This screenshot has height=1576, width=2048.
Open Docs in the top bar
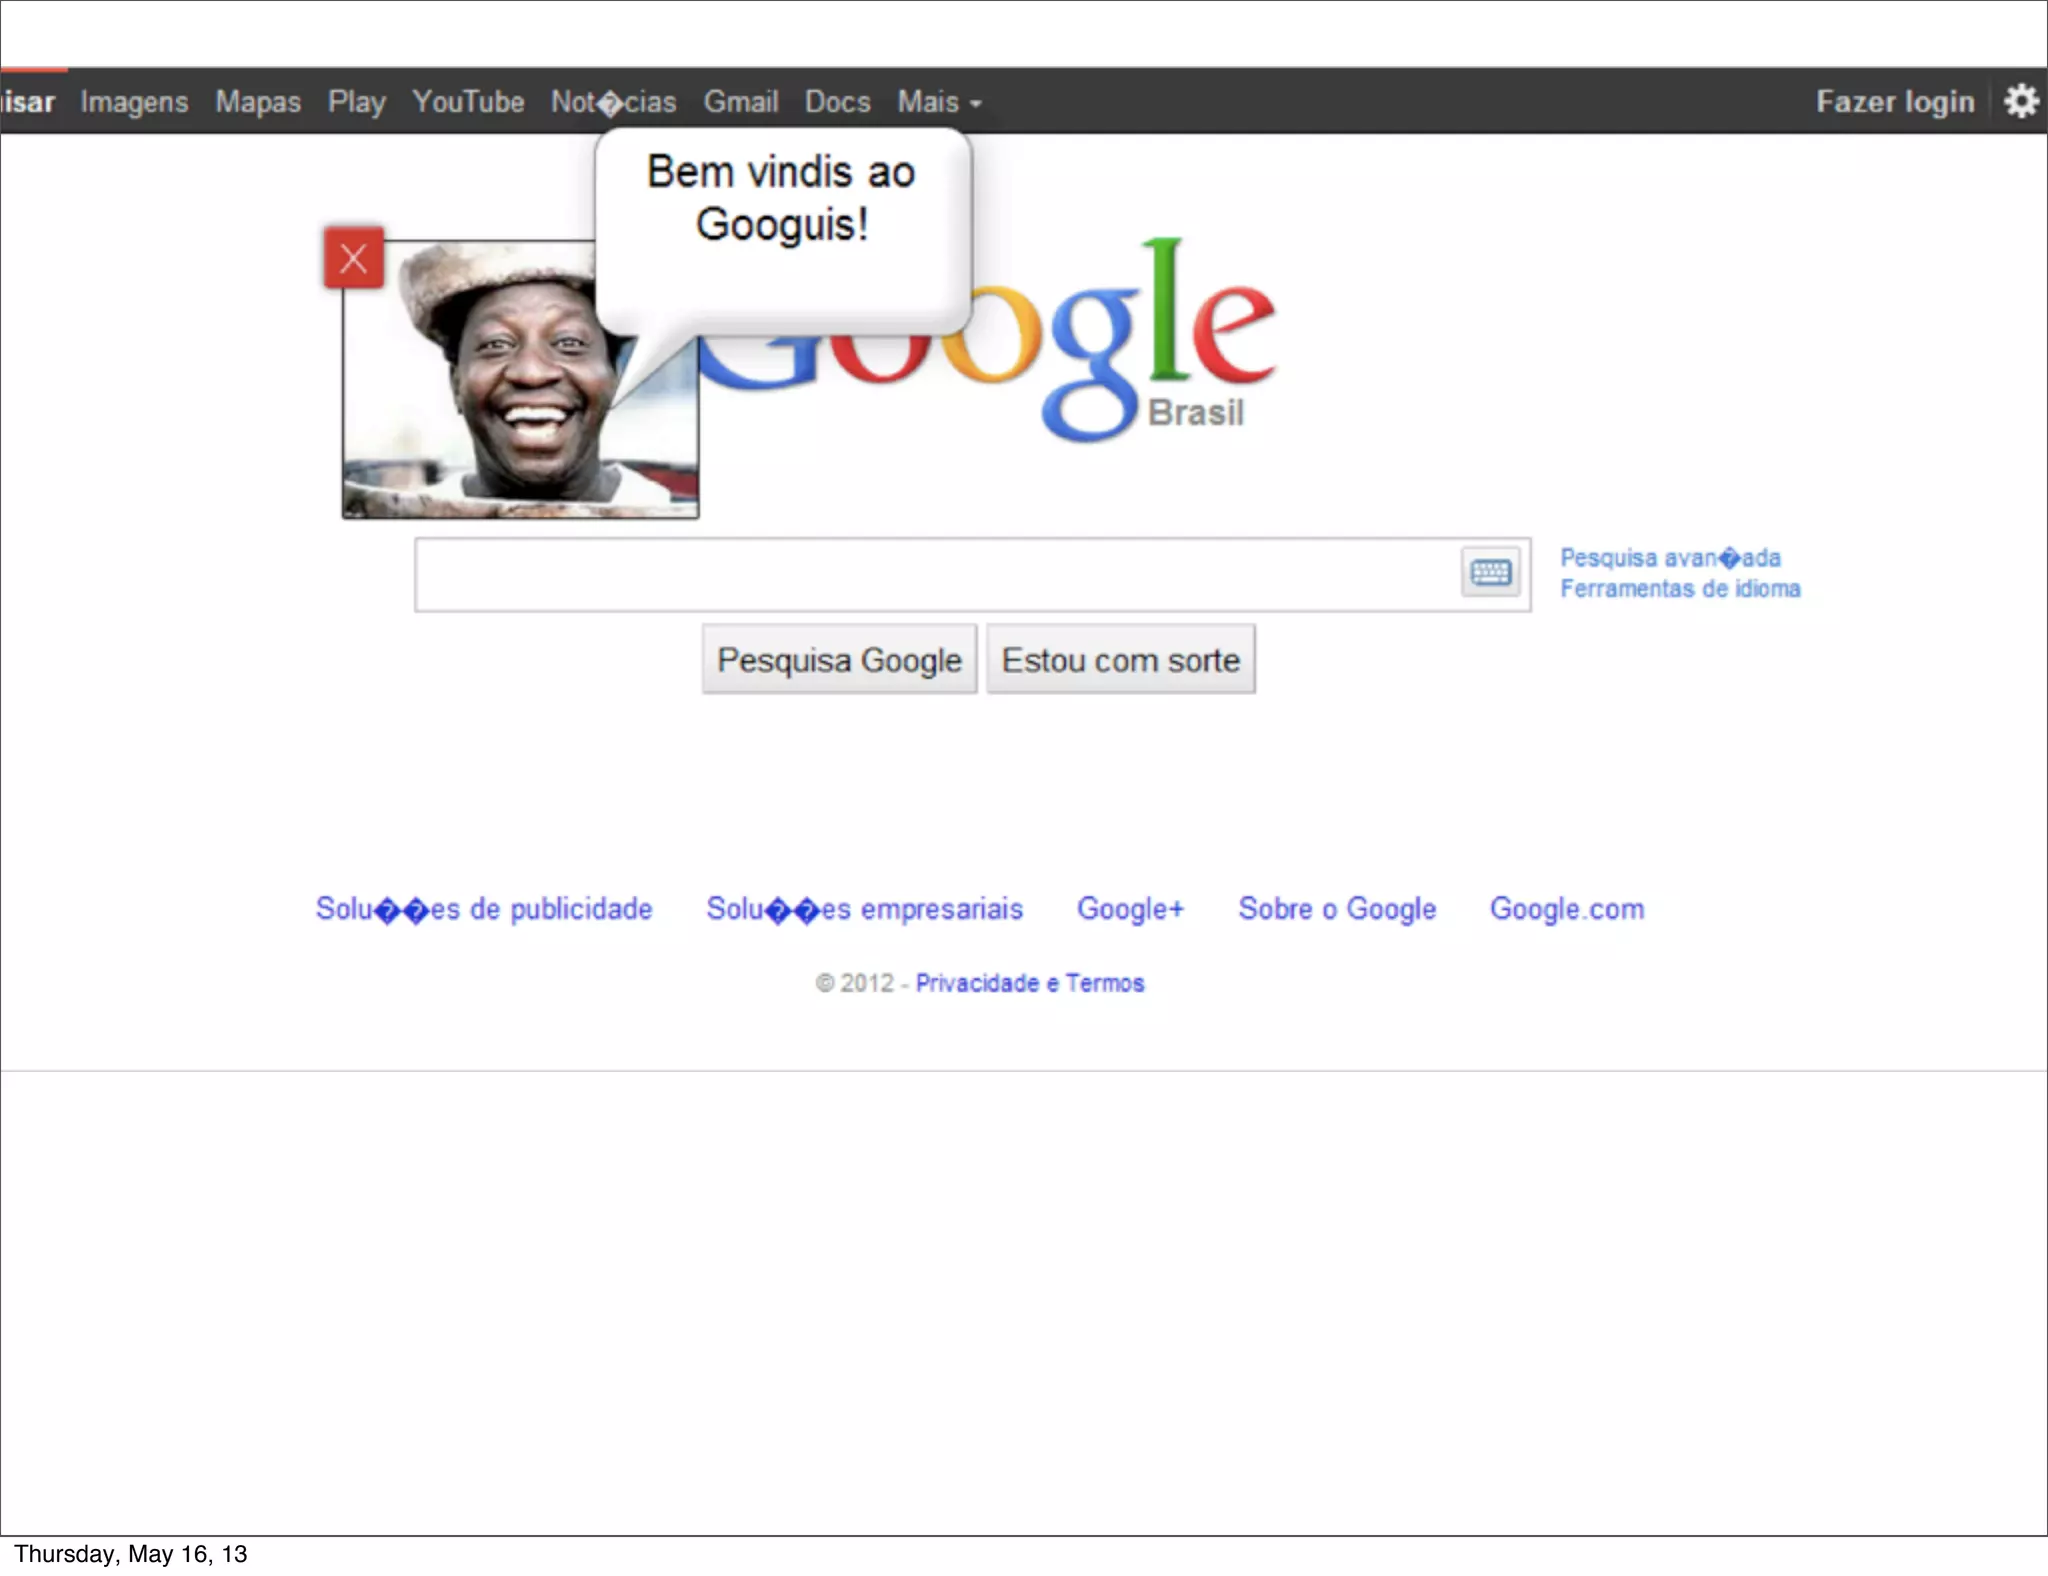coord(837,102)
